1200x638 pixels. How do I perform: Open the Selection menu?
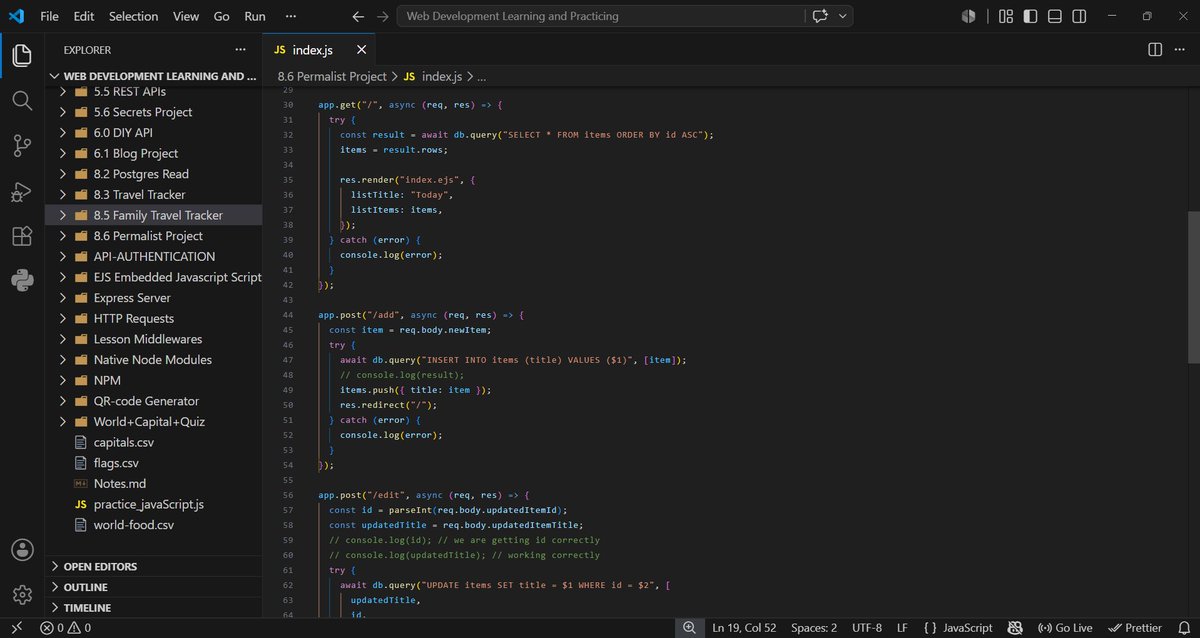click(133, 16)
